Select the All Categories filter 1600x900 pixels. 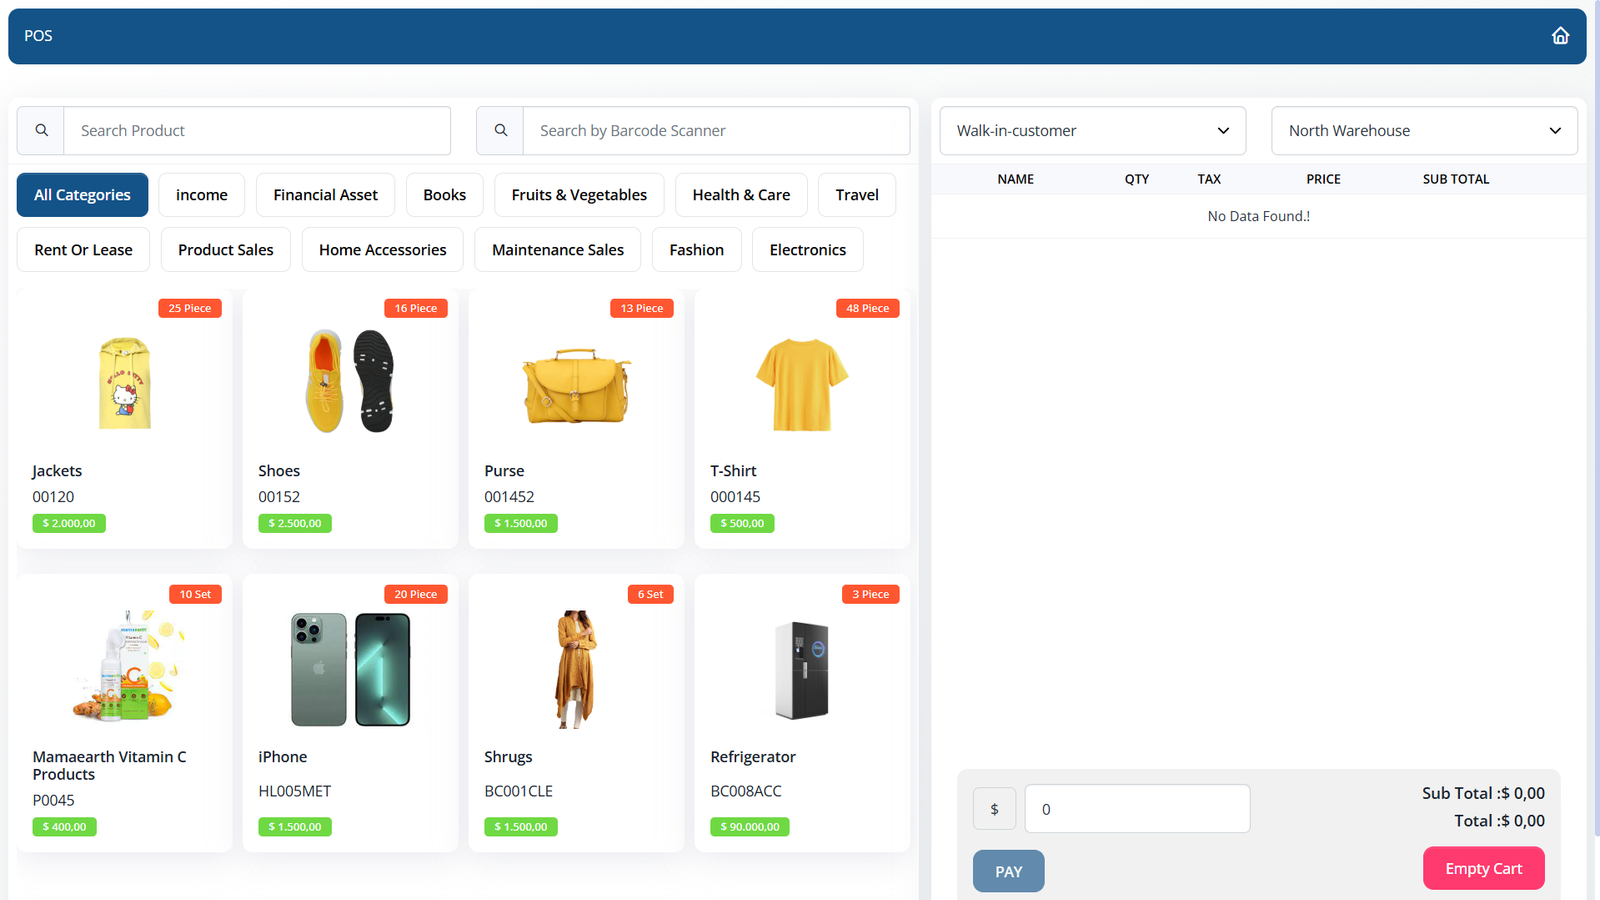click(x=82, y=195)
